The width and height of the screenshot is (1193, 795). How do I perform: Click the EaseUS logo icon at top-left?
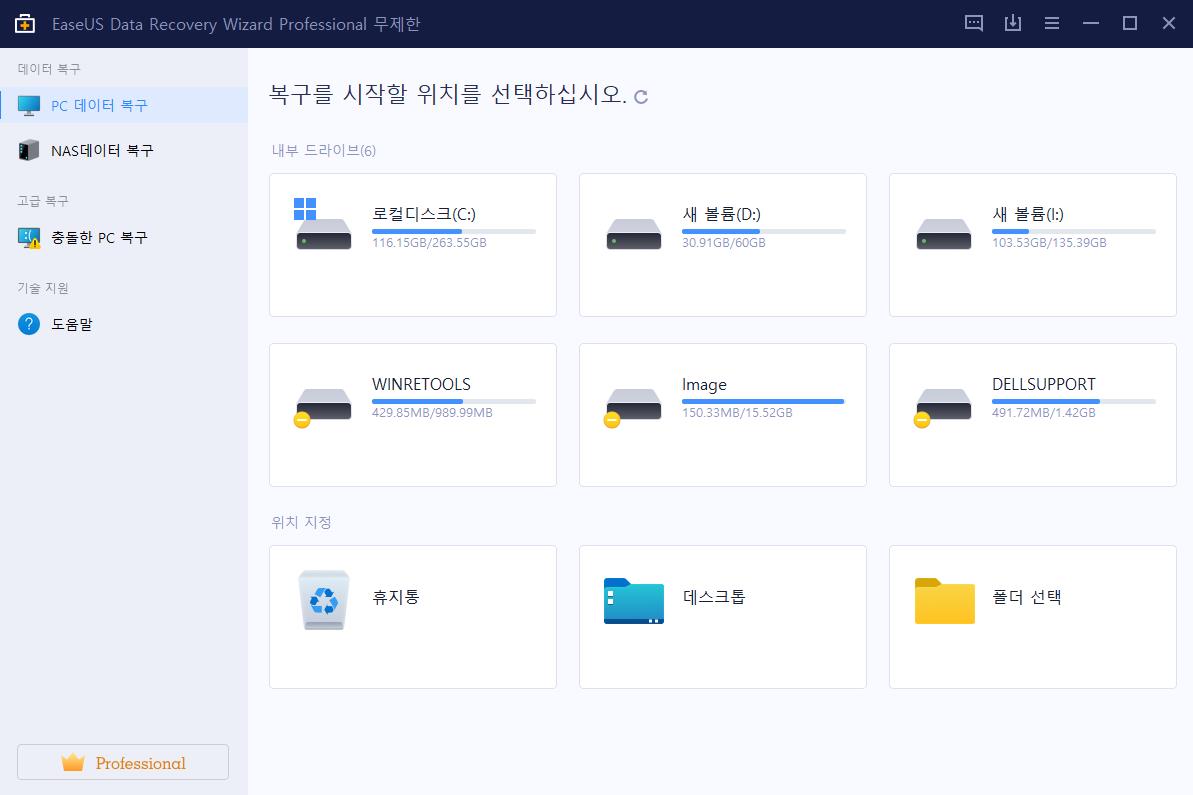pos(24,22)
